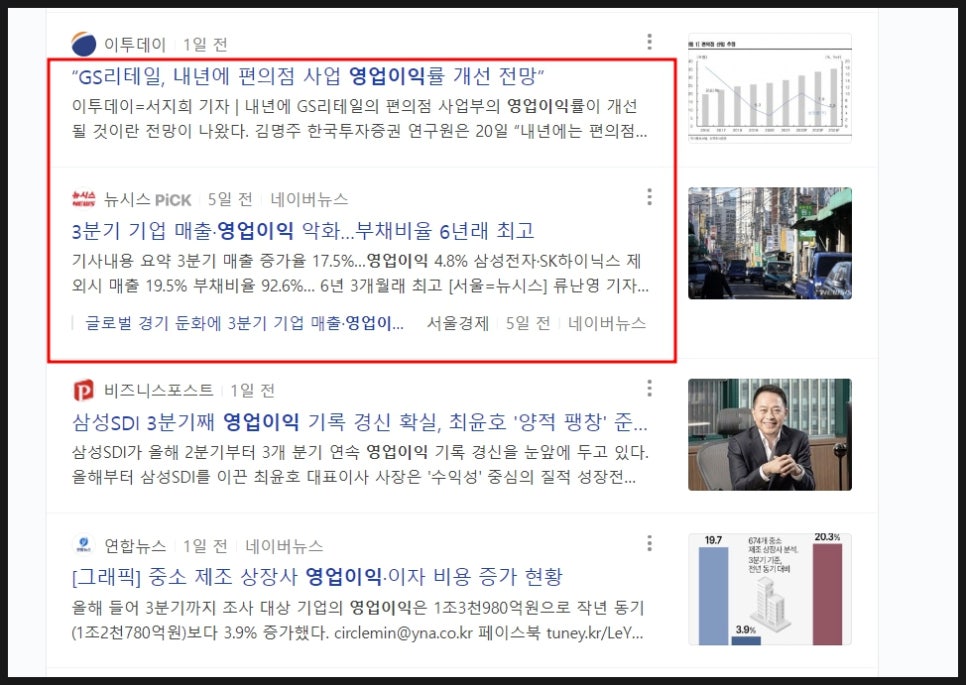The height and width of the screenshot is (685, 966).
Task: Click 네이버뉴스 link on the 연합뉴스 row
Action: [284, 546]
